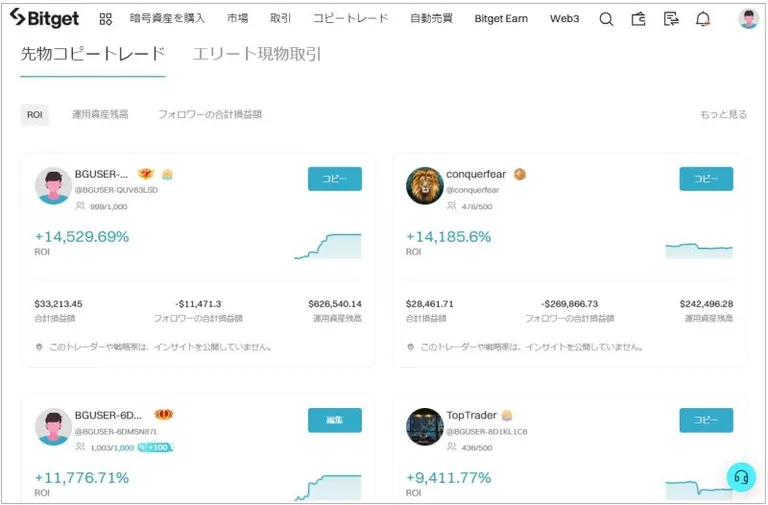This screenshot has height=505, width=768.
Task: Open the search magnifier icon
Action: 606,19
